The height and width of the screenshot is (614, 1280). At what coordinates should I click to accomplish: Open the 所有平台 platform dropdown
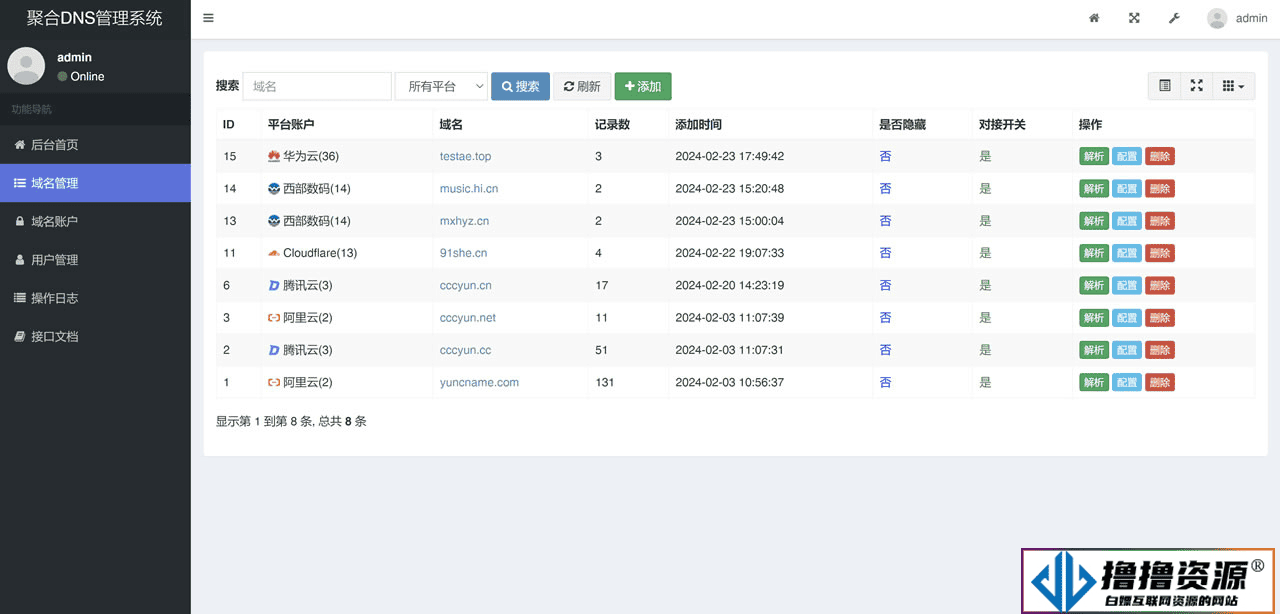[x=441, y=86]
